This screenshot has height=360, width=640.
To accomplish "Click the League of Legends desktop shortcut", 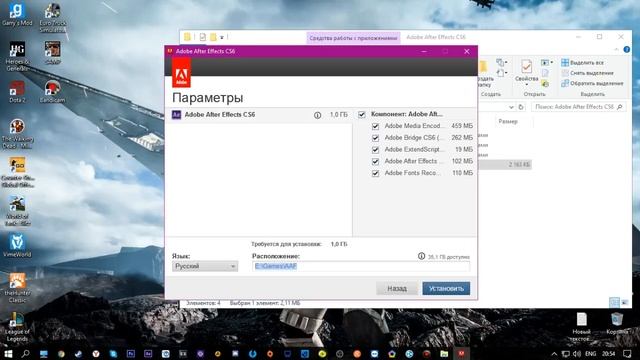I will (17, 327).
